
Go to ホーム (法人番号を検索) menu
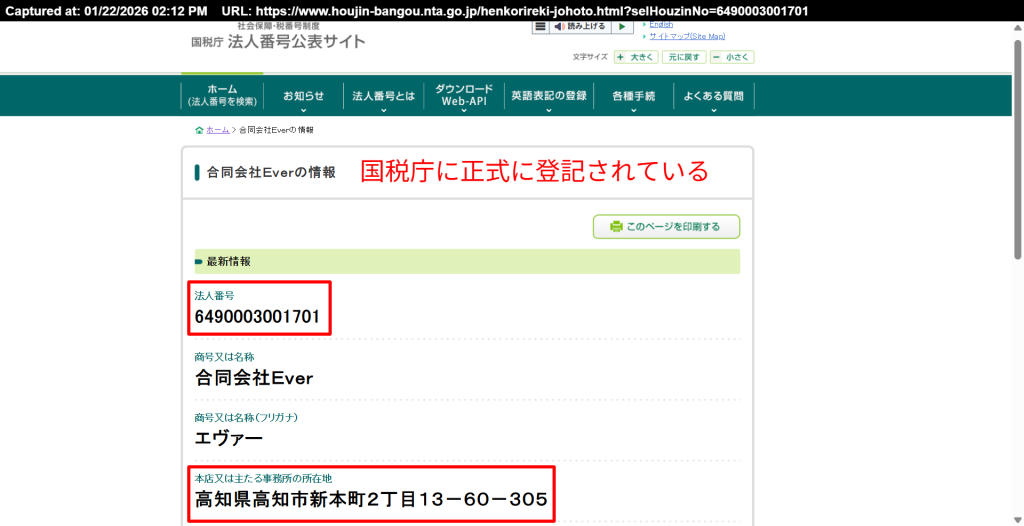[x=222, y=95]
